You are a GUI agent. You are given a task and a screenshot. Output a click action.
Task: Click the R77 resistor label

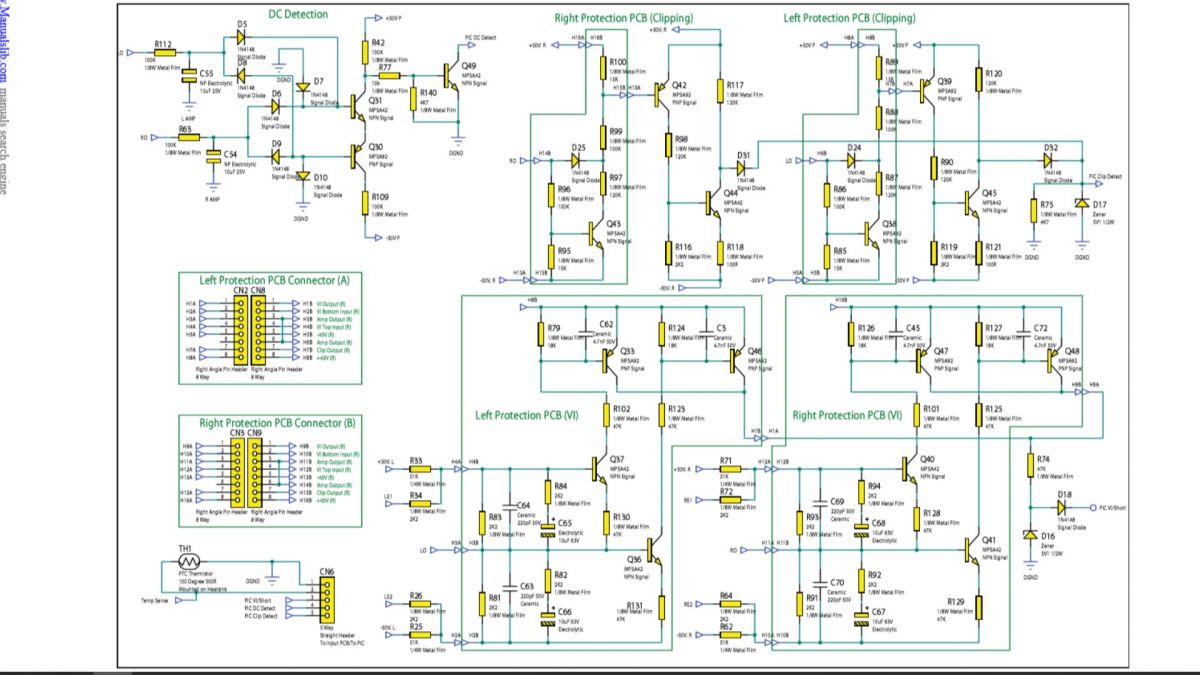tap(385, 67)
